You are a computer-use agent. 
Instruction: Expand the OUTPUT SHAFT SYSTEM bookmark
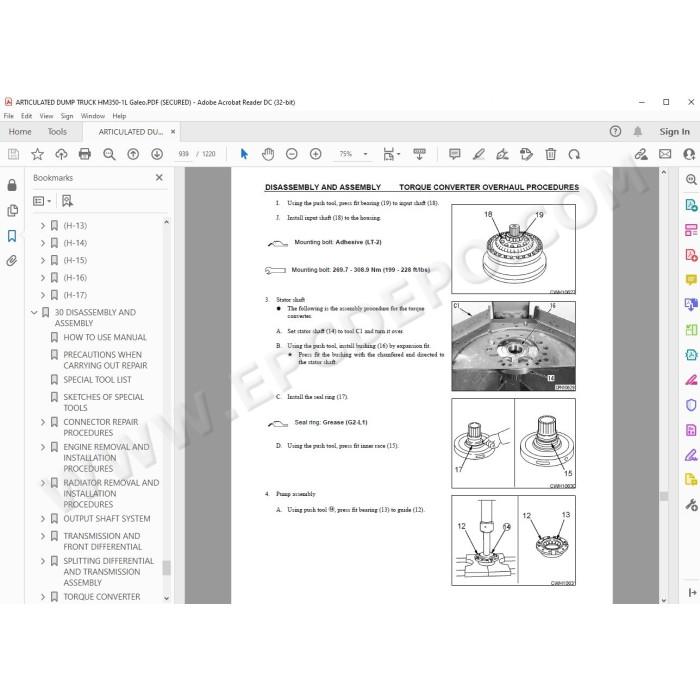pos(43,519)
